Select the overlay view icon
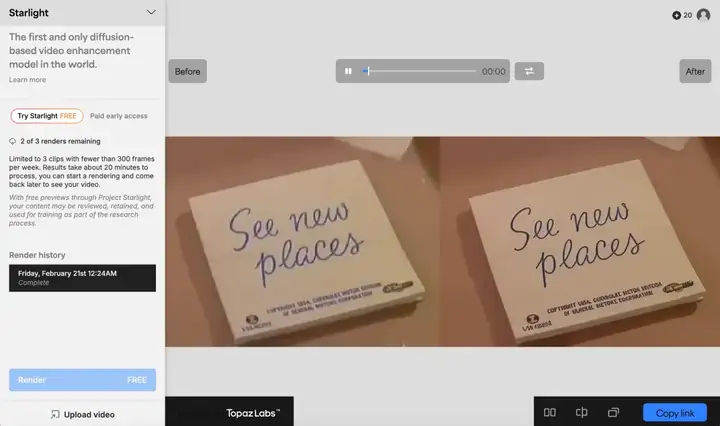Screen dimensions: 720x426 pos(613,412)
